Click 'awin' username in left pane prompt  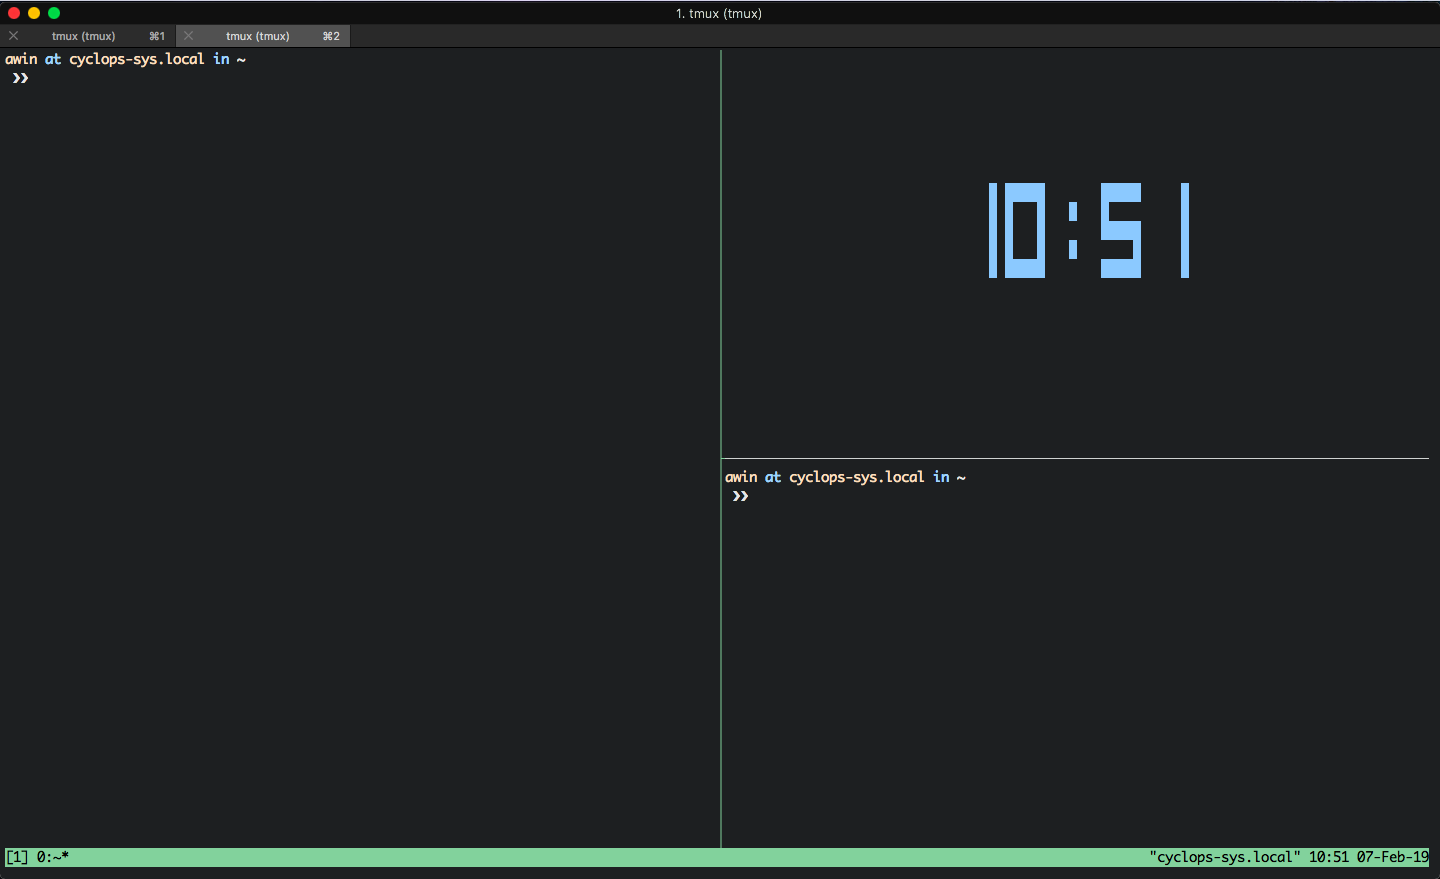click(x=21, y=59)
